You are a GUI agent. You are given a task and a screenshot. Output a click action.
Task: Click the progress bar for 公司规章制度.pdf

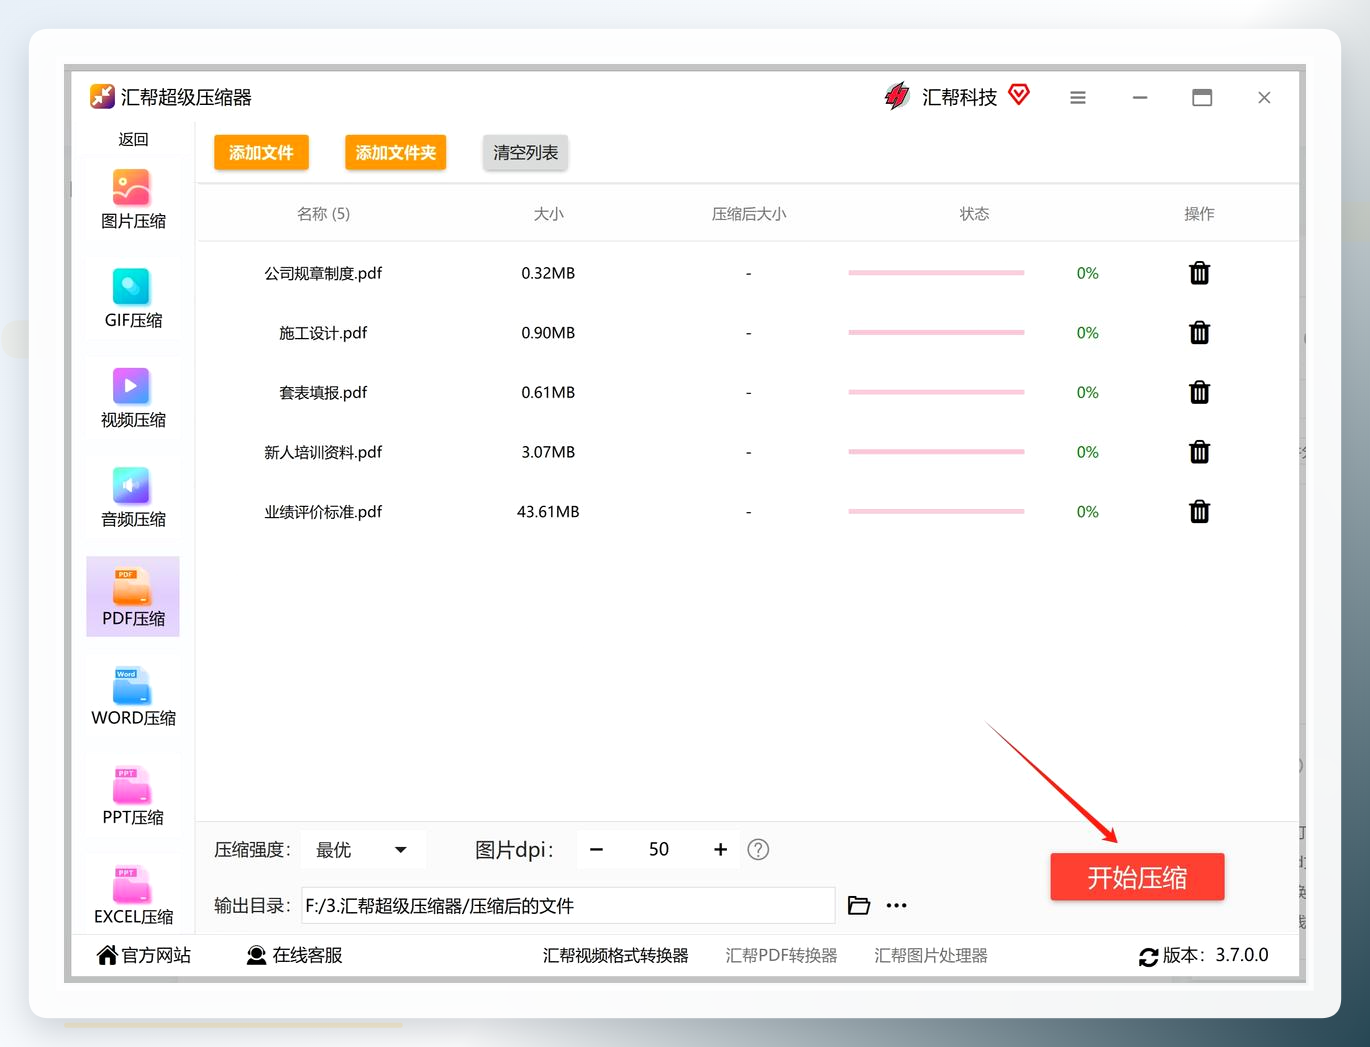[x=936, y=273]
